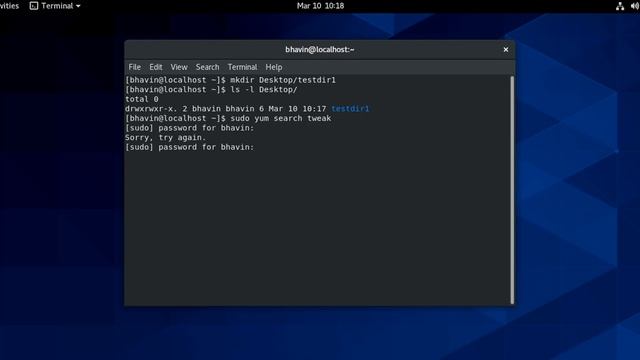This screenshot has width=640, height=360.
Task: Click the 'total 0' output line
Action: coord(142,99)
